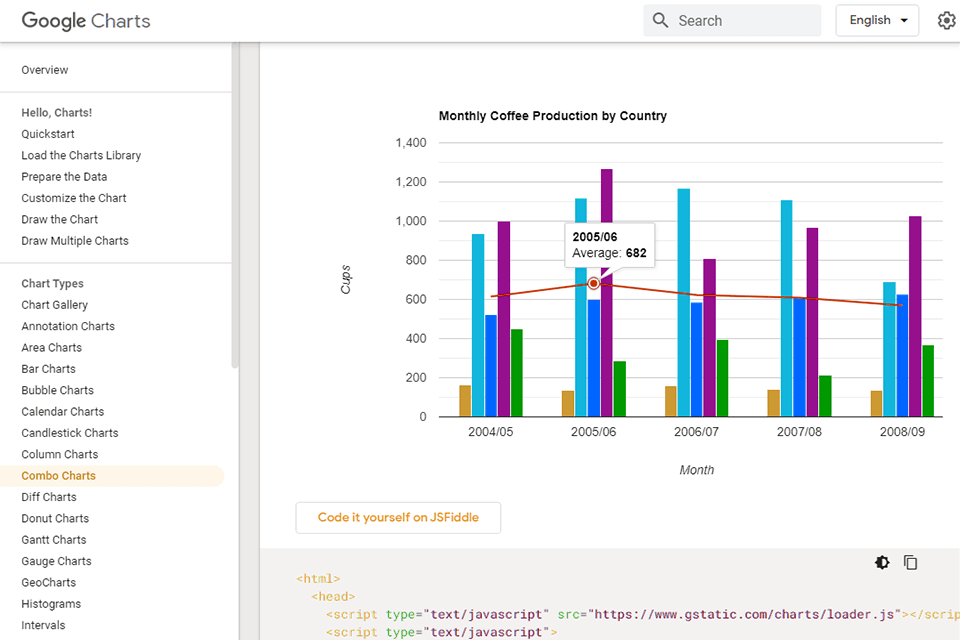Click the search magnifier icon
960x640 pixels.
click(660, 20)
